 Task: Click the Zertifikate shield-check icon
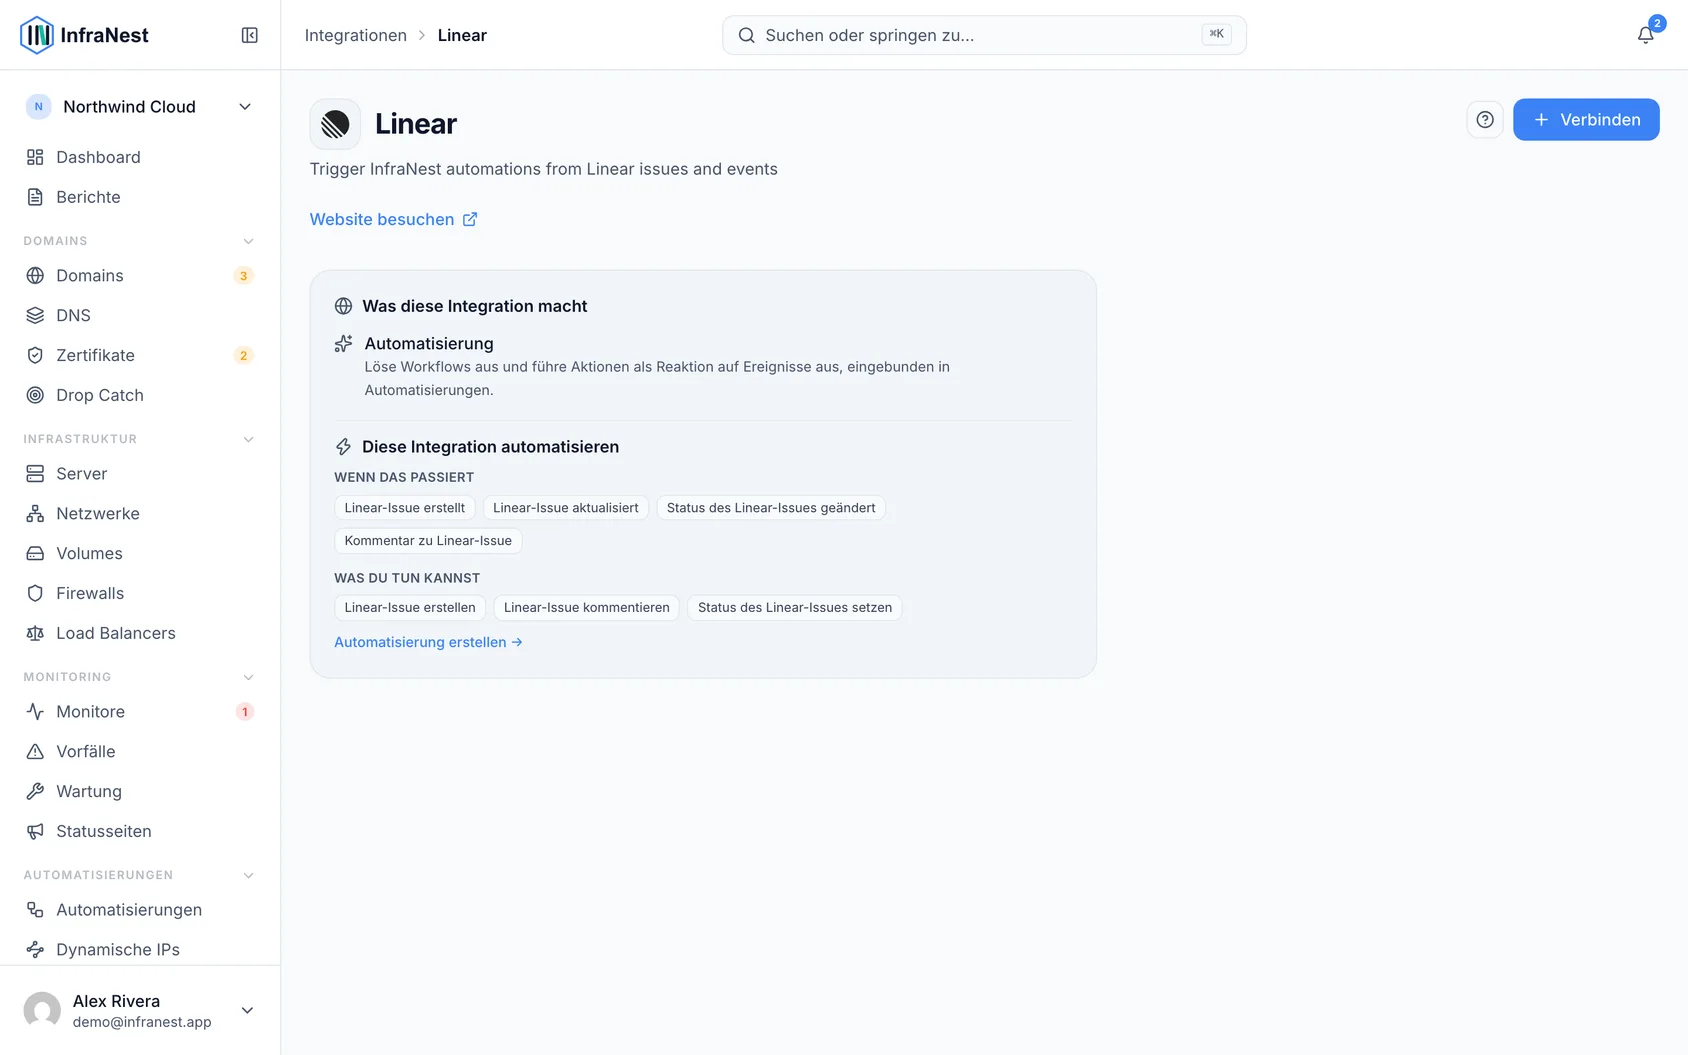coord(35,355)
